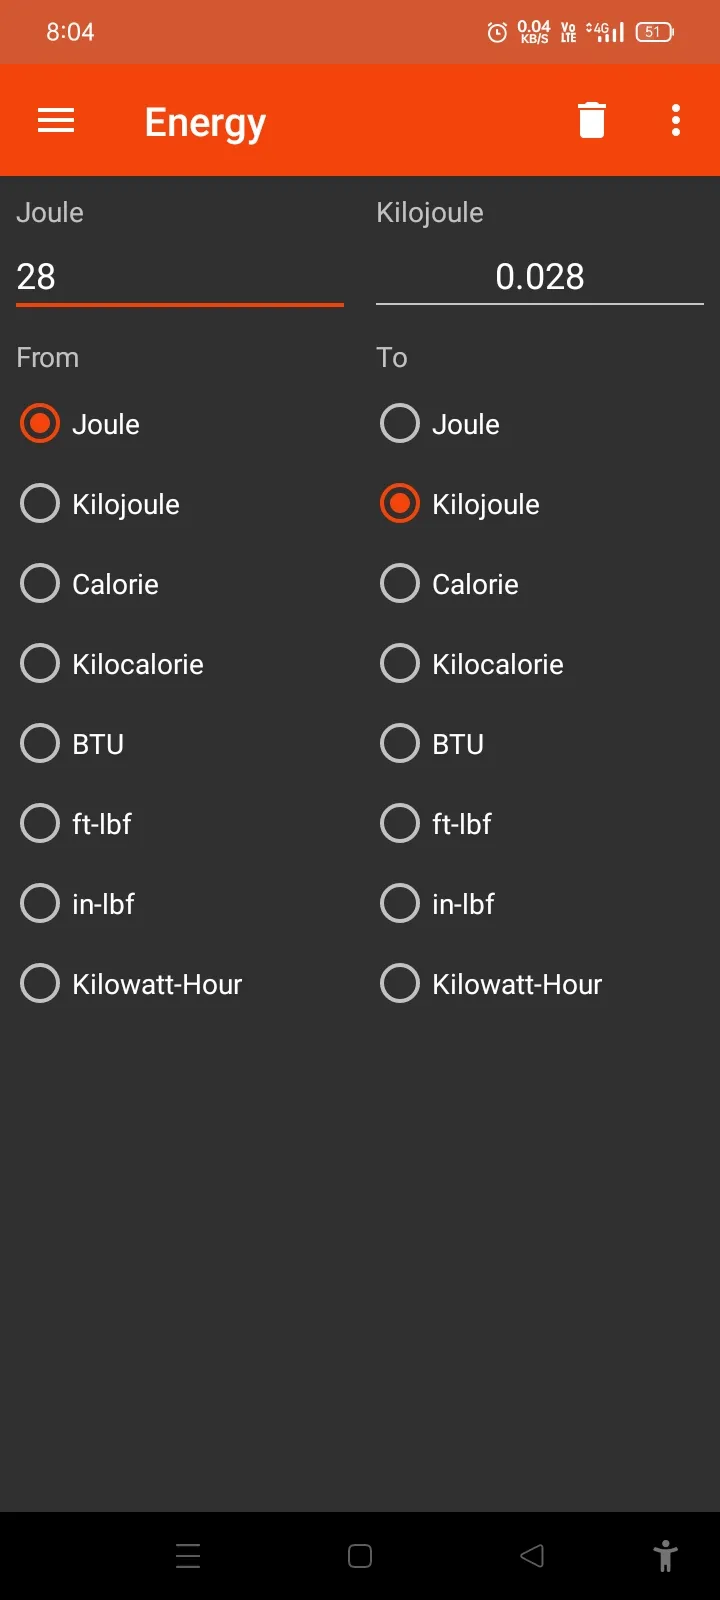Open the three-dot overflow menu

tap(676, 120)
